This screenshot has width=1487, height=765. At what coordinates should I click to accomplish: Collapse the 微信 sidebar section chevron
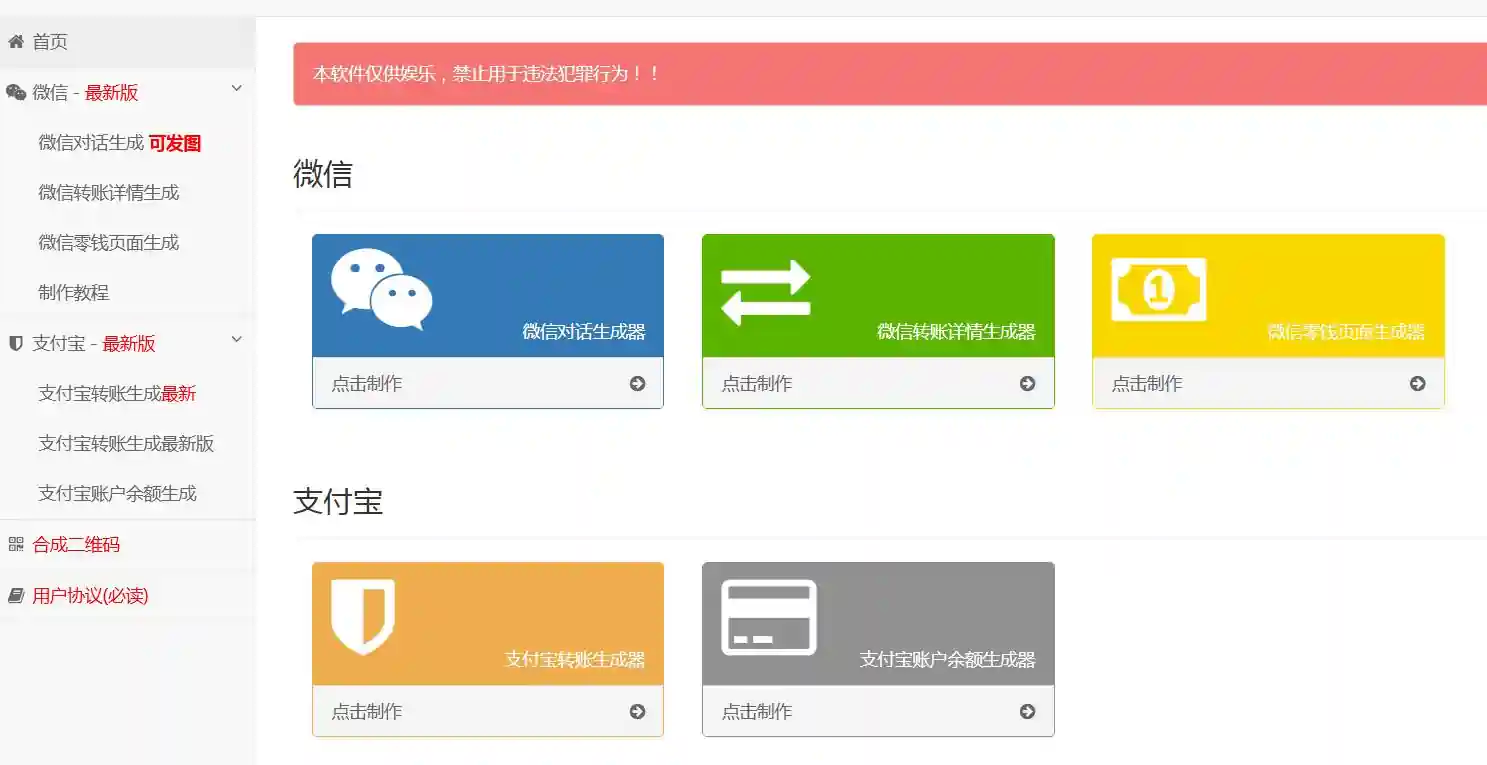[x=237, y=89]
